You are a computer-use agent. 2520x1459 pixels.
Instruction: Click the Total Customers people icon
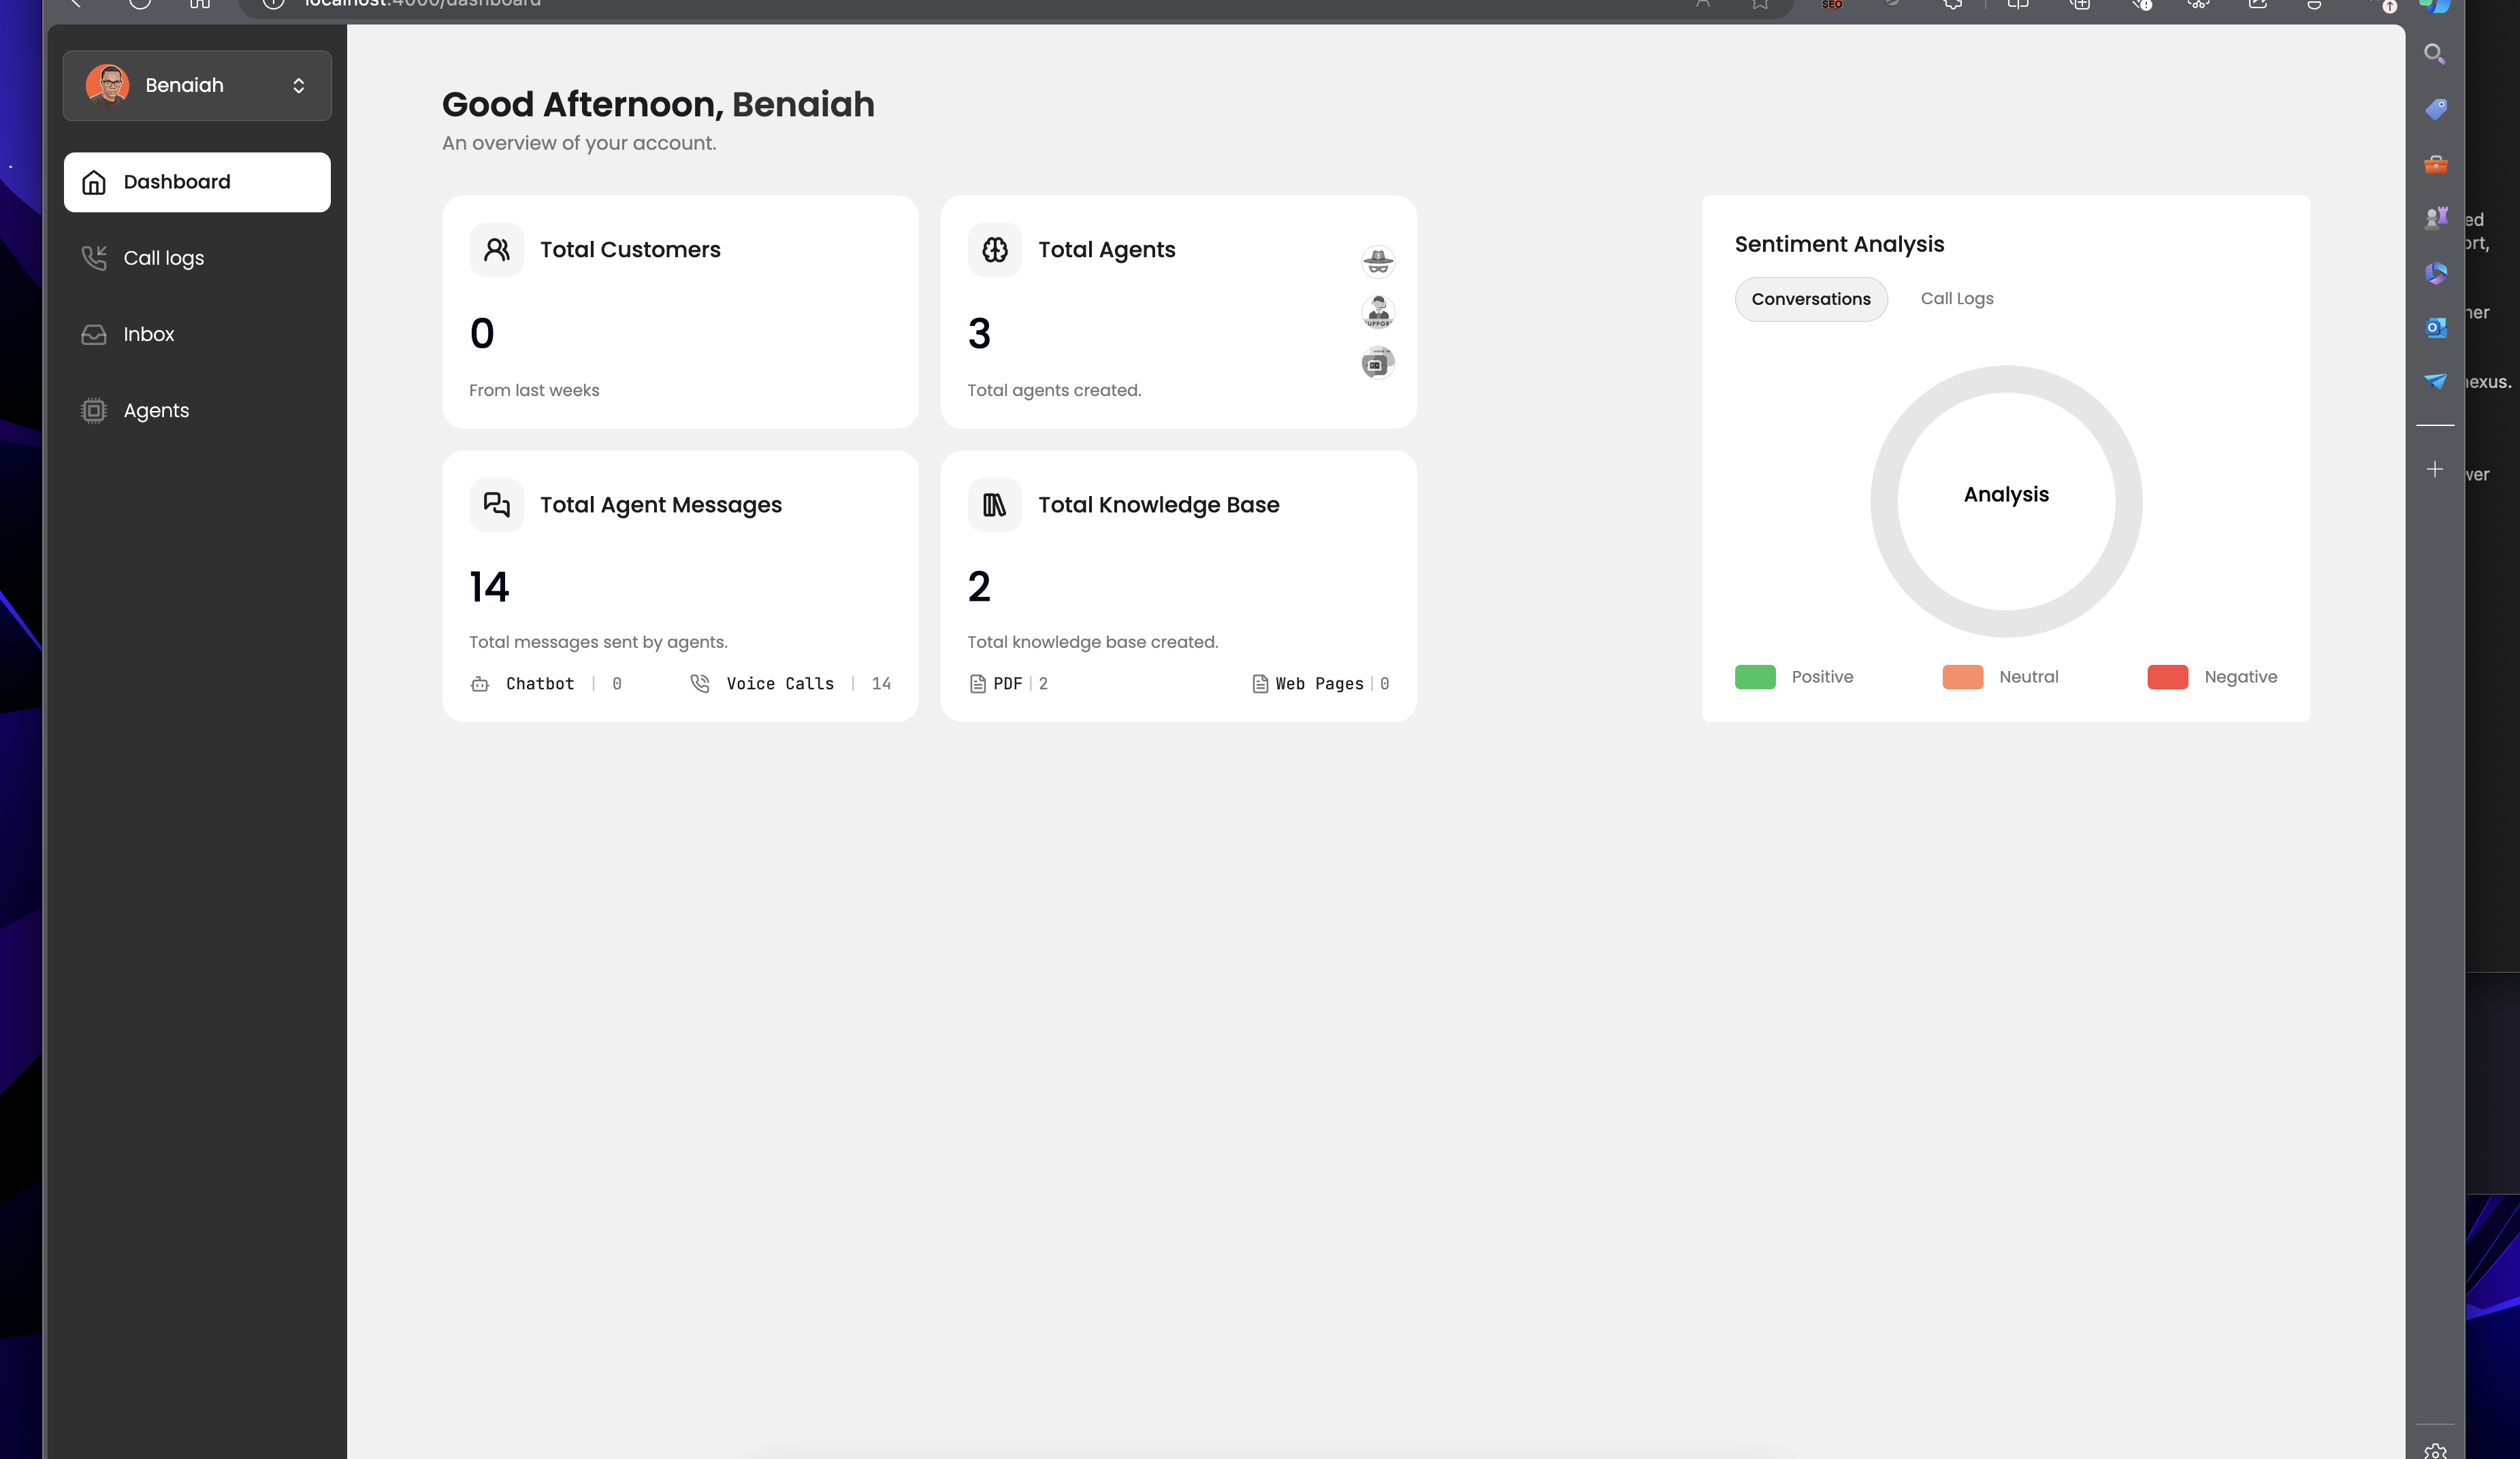tap(496, 249)
